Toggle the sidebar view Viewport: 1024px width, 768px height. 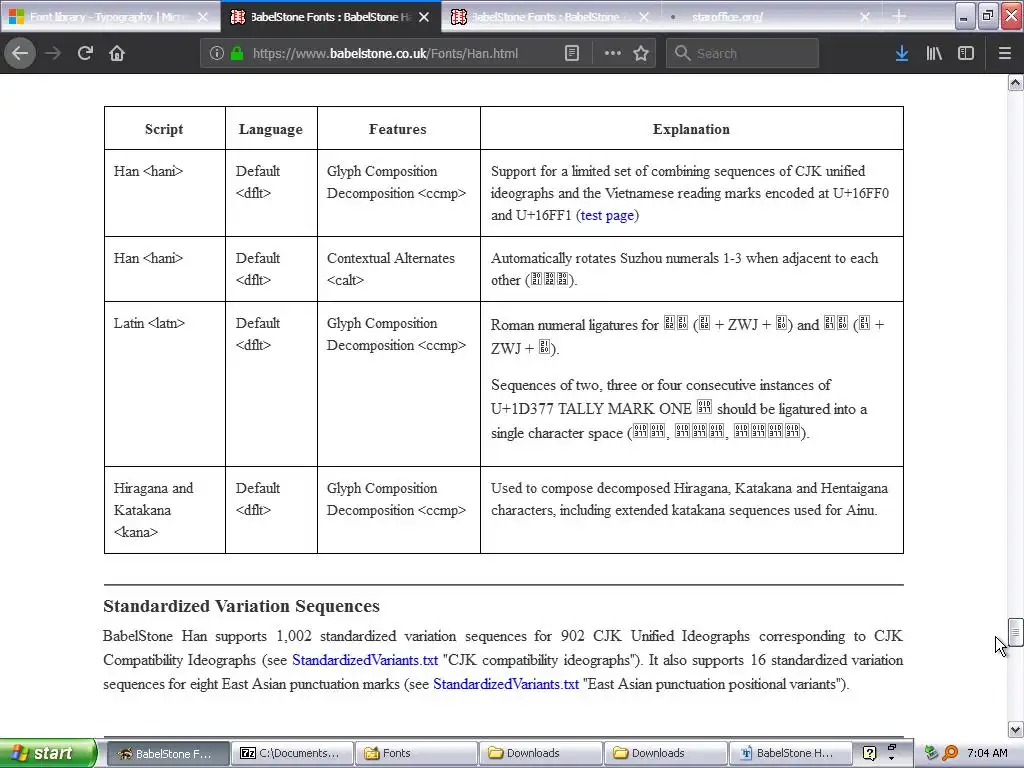tap(966, 53)
